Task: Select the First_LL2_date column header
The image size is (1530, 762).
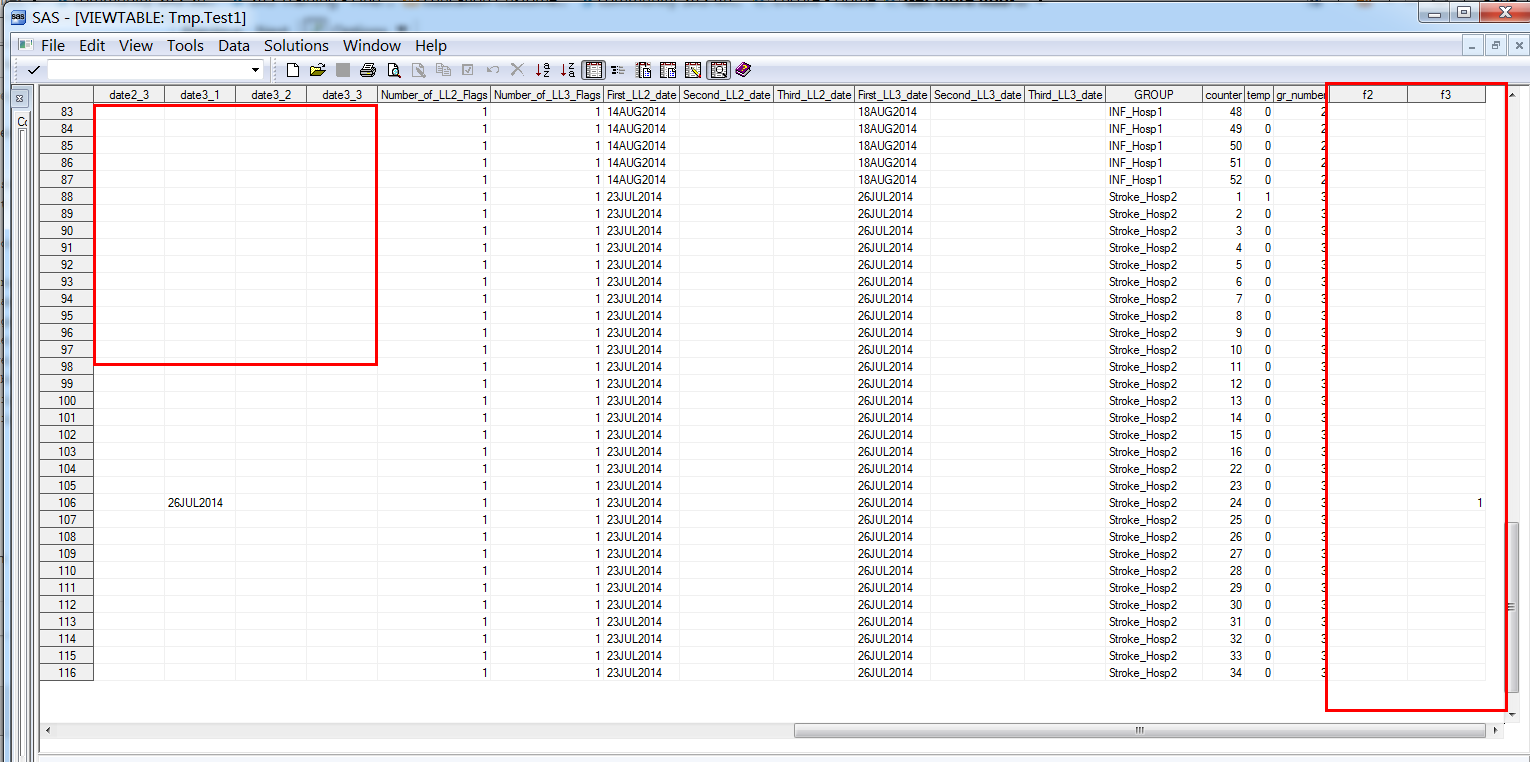Action: tap(641, 95)
